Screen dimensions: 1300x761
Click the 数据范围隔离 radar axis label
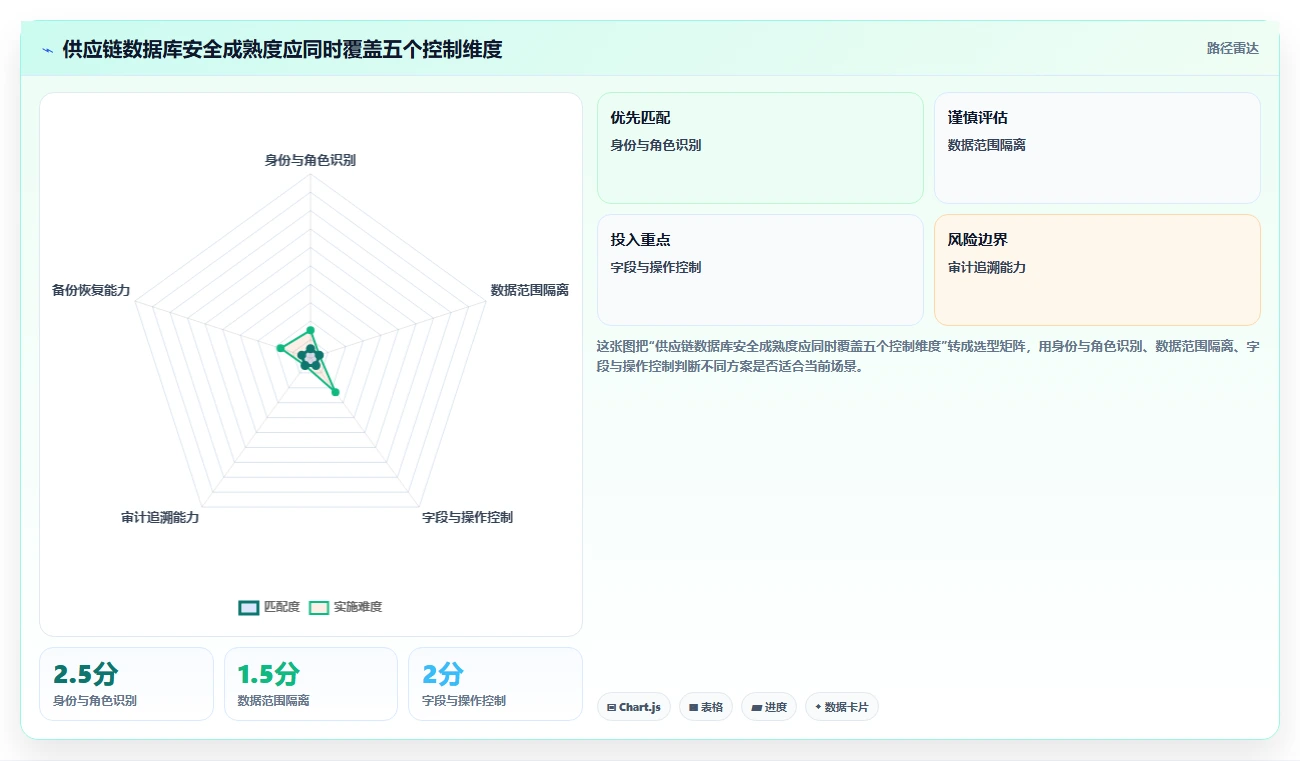pos(529,290)
